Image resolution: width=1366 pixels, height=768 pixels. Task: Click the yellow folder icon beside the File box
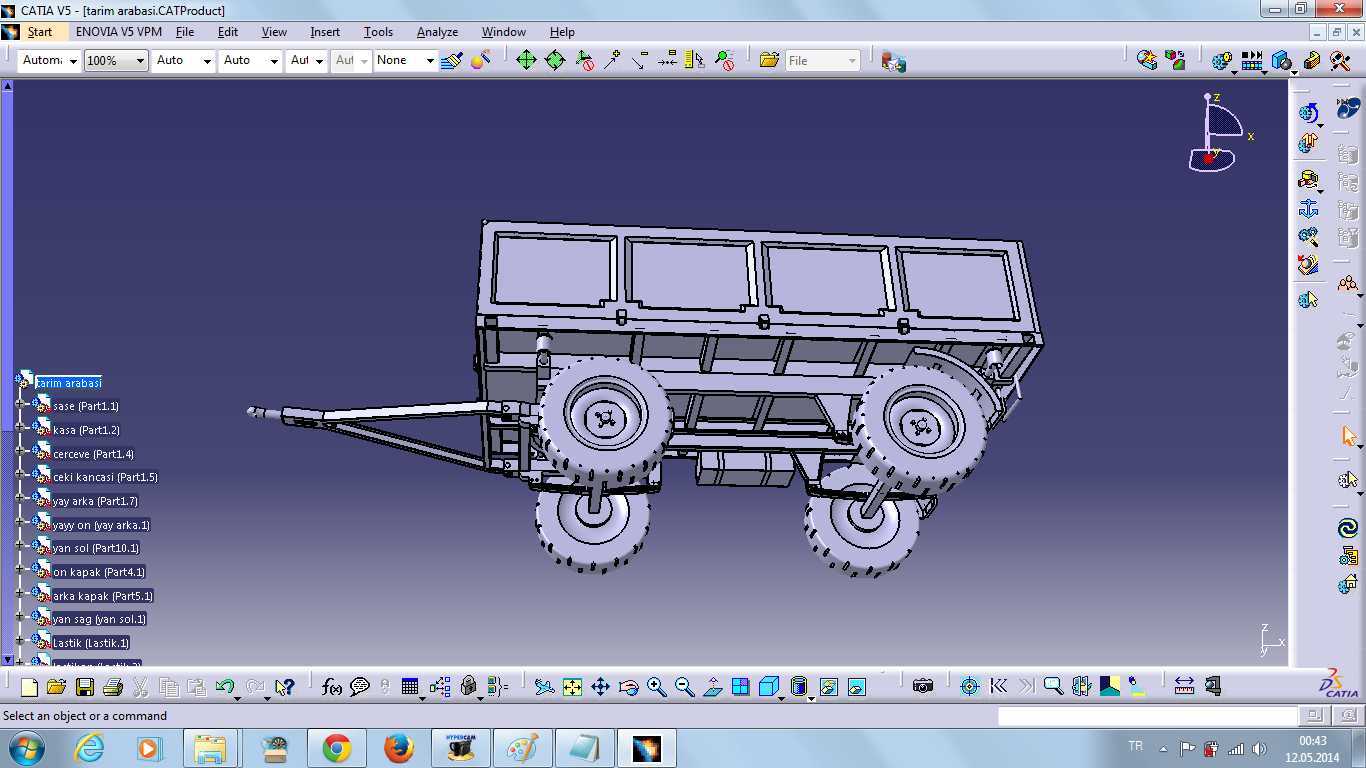click(x=769, y=61)
